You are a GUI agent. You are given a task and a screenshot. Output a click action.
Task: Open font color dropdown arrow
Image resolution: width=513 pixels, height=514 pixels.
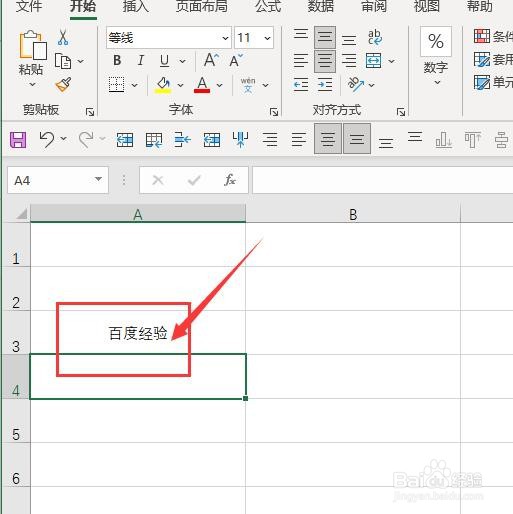point(219,85)
